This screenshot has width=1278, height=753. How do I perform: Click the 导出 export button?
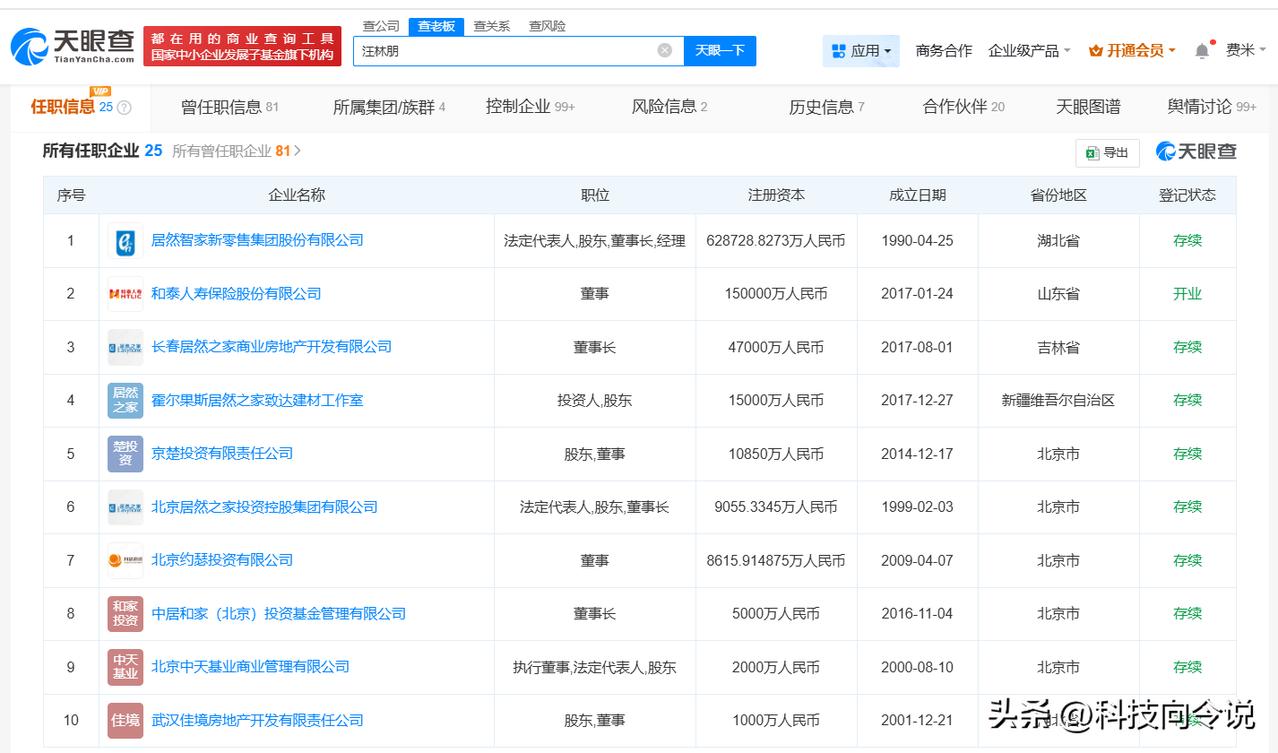point(1107,152)
